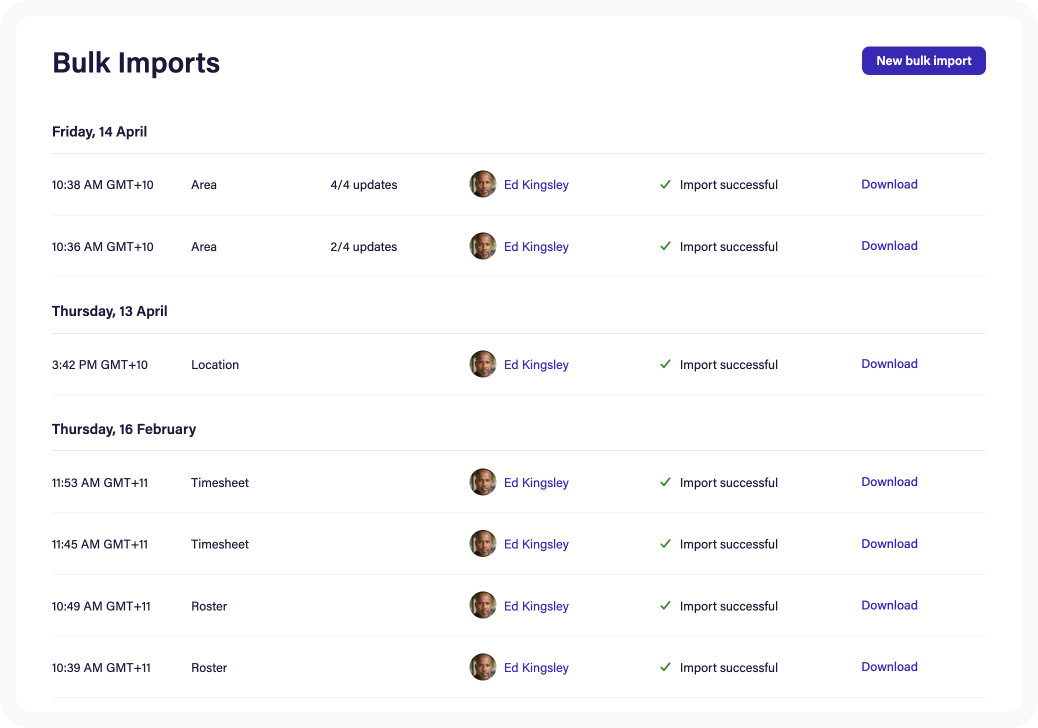The height and width of the screenshot is (728, 1038).
Task: Open Ed Kingsley's profile from the 10:36 AM Area row
Action: pyautogui.click(x=536, y=246)
